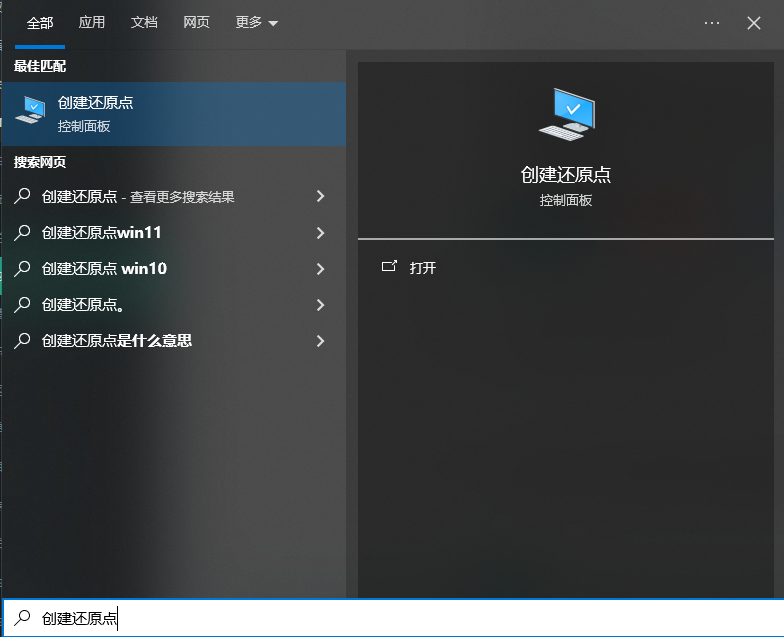Click the computer icon in best match result
This screenshot has width=784, height=637.
(30, 110)
